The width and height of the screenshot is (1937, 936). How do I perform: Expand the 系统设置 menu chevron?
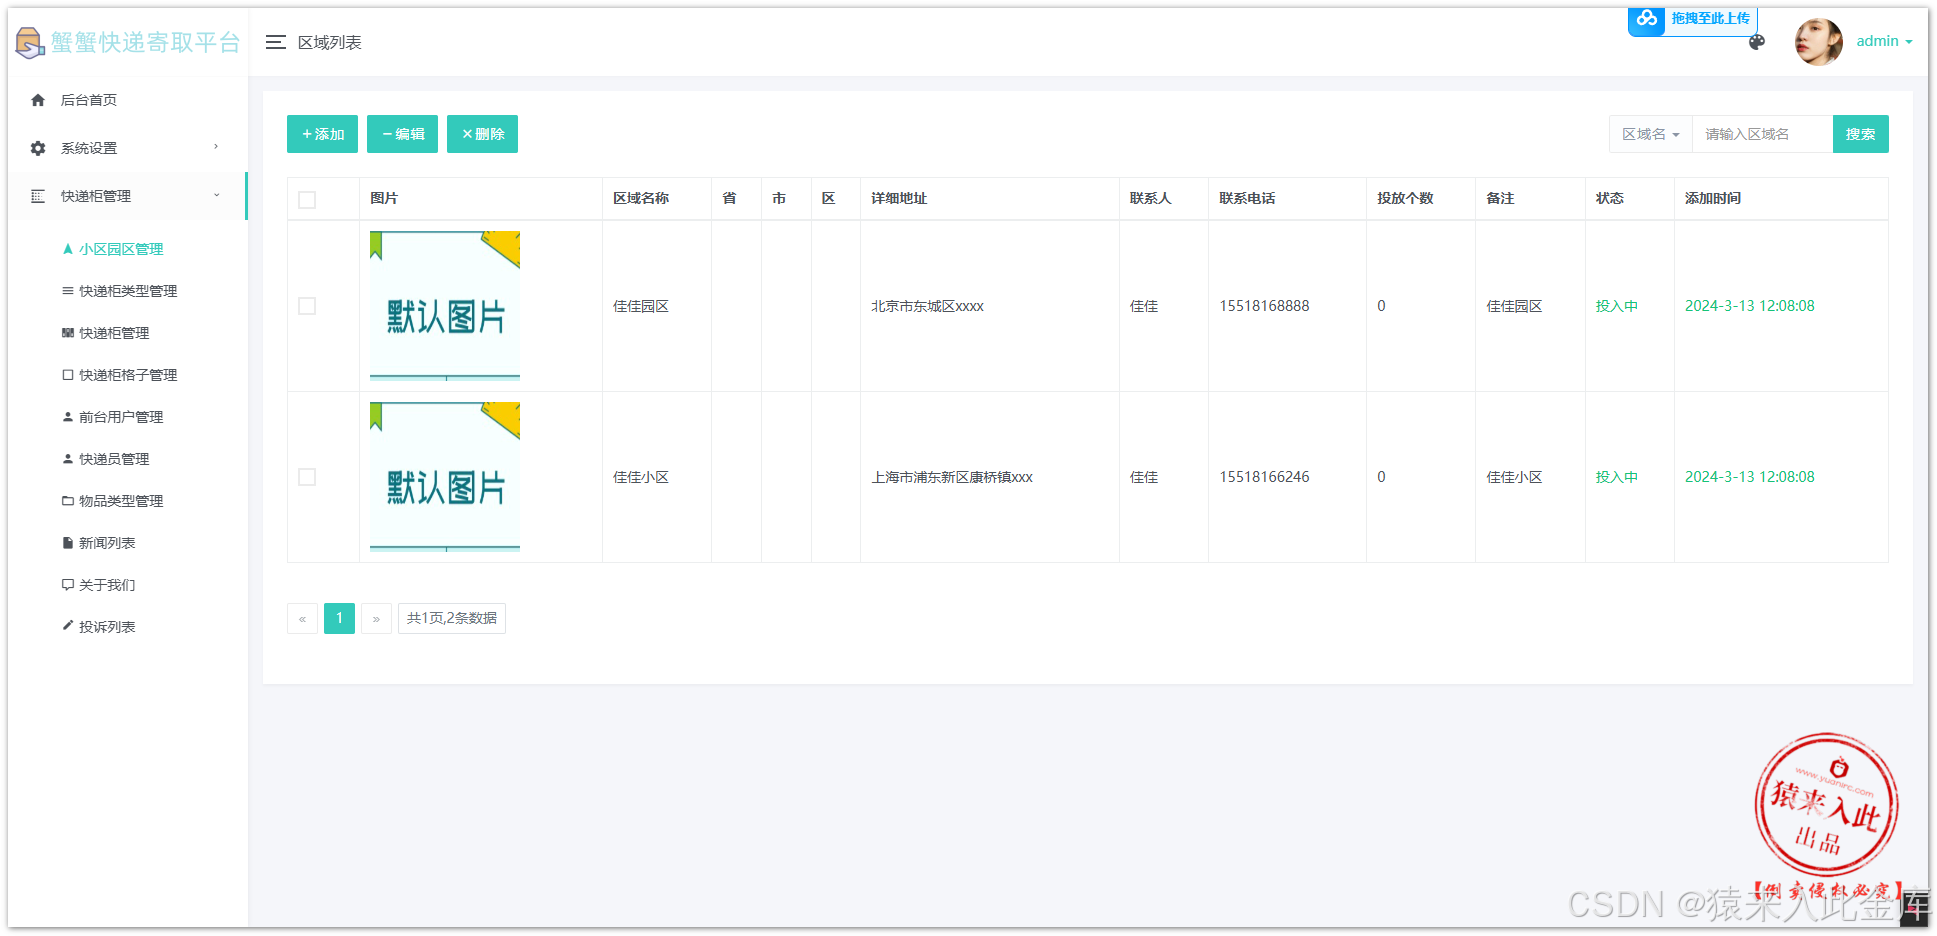(x=216, y=147)
